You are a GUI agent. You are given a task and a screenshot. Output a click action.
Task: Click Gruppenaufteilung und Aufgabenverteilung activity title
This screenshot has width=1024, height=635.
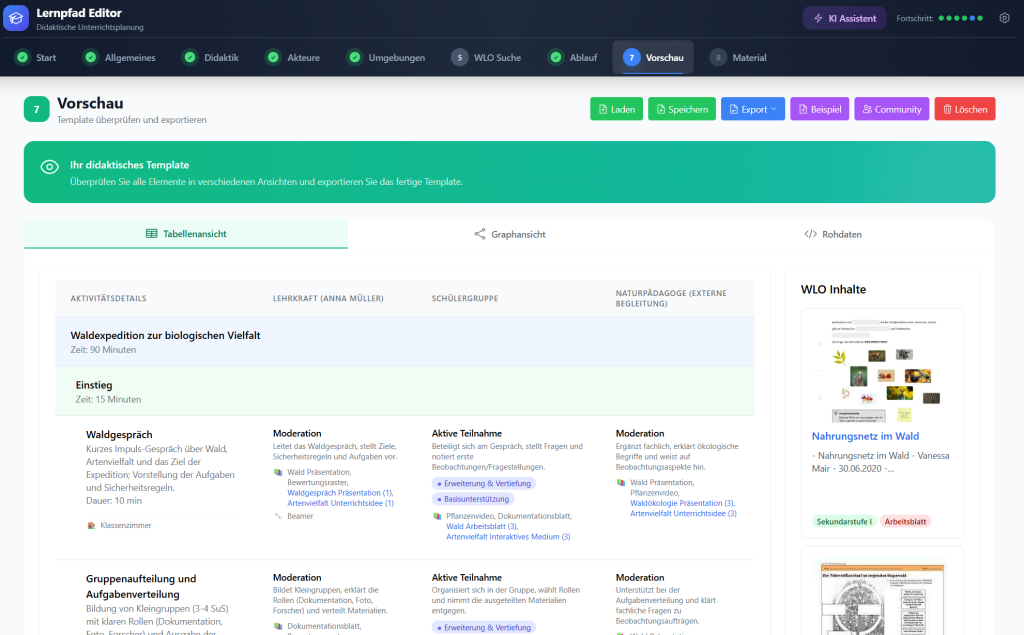point(141,586)
